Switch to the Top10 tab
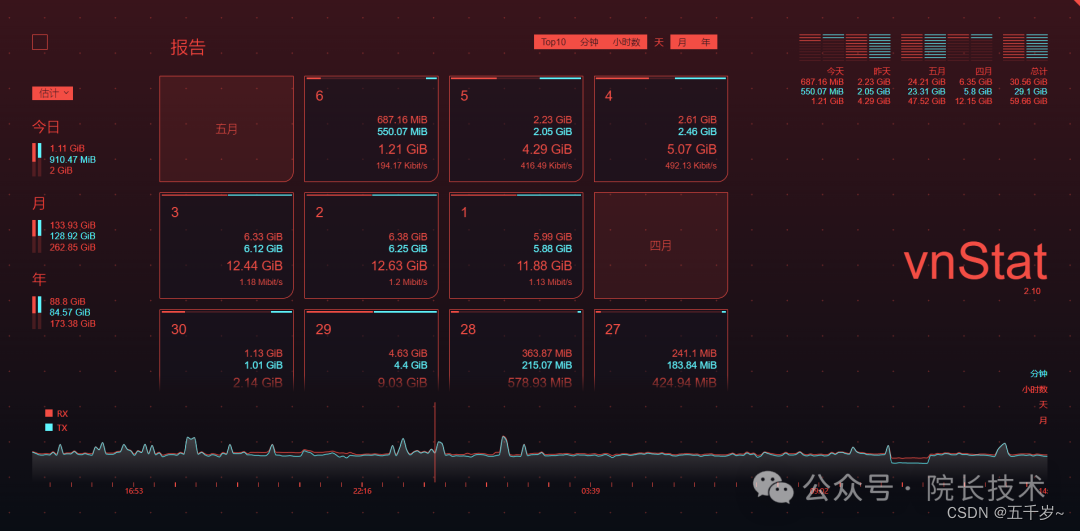 coord(553,43)
